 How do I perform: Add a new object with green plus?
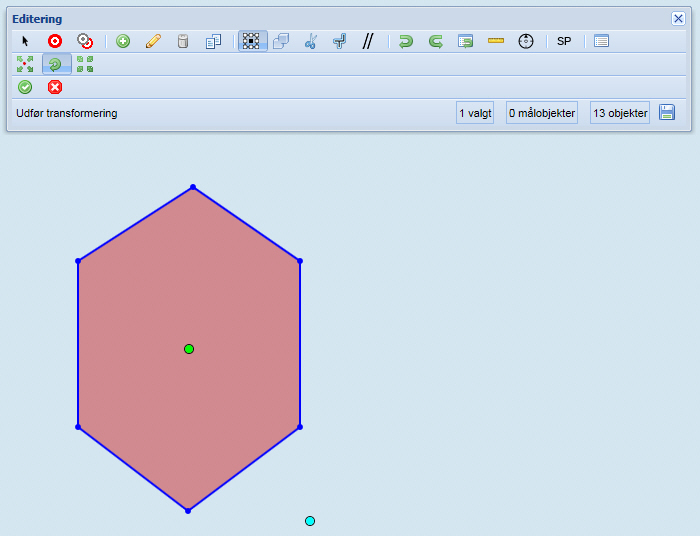123,42
